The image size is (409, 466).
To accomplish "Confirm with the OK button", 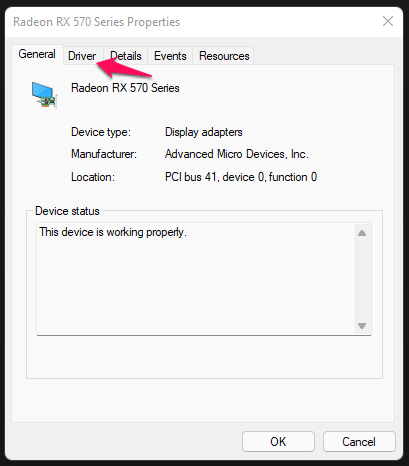I will coord(278,442).
